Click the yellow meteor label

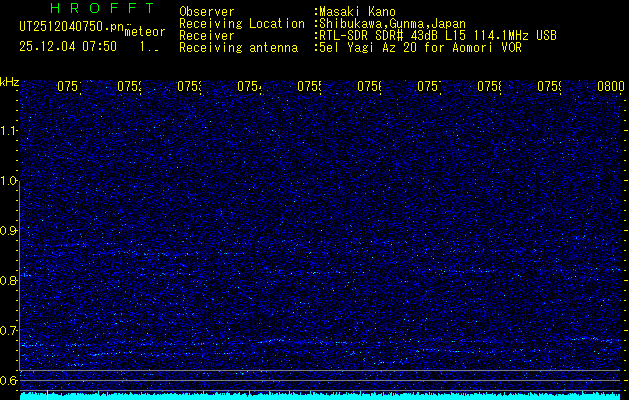point(140,33)
